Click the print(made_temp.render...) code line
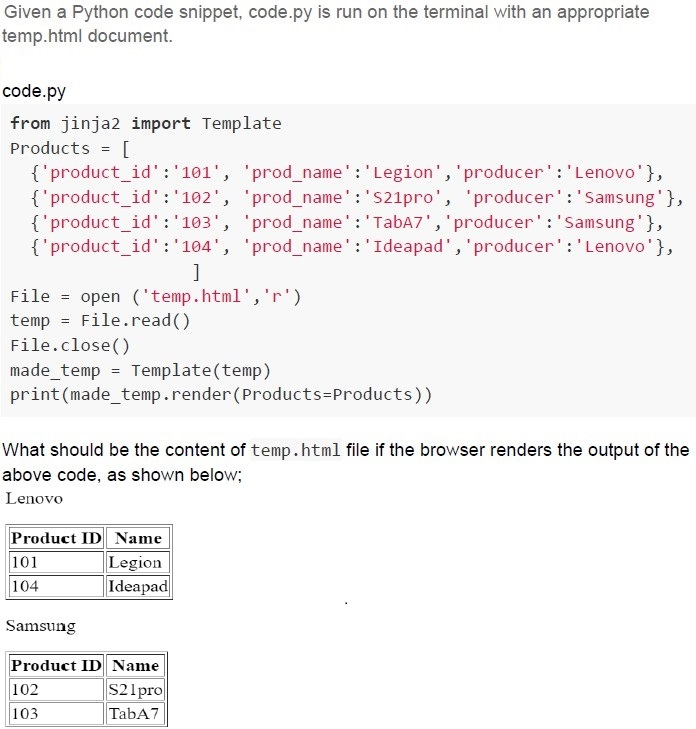 coord(221,395)
